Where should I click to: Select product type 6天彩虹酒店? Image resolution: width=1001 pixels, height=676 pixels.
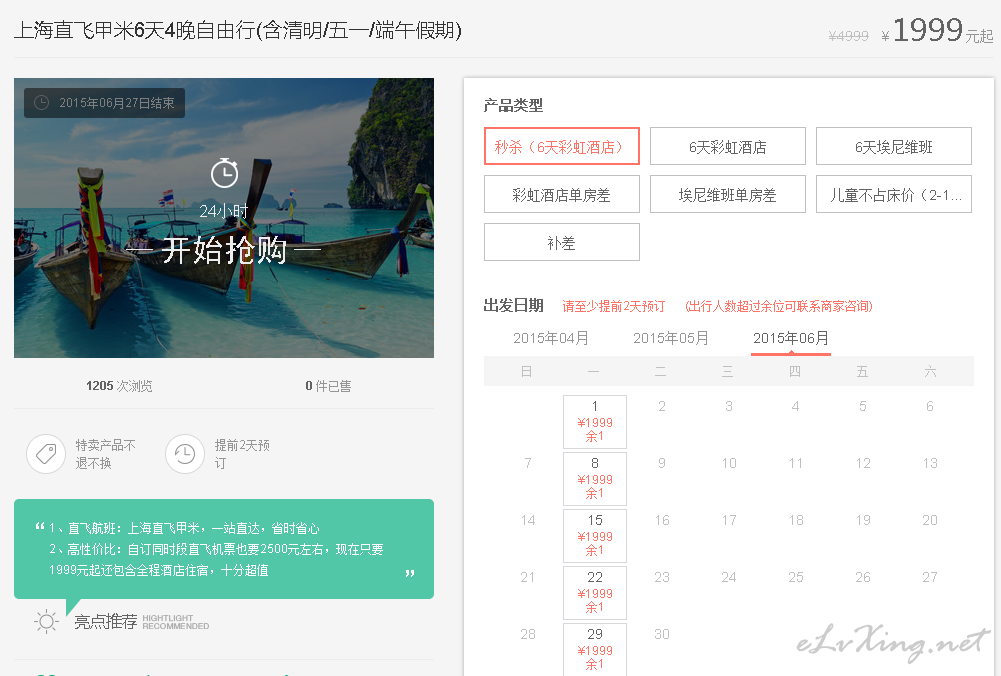[728, 146]
